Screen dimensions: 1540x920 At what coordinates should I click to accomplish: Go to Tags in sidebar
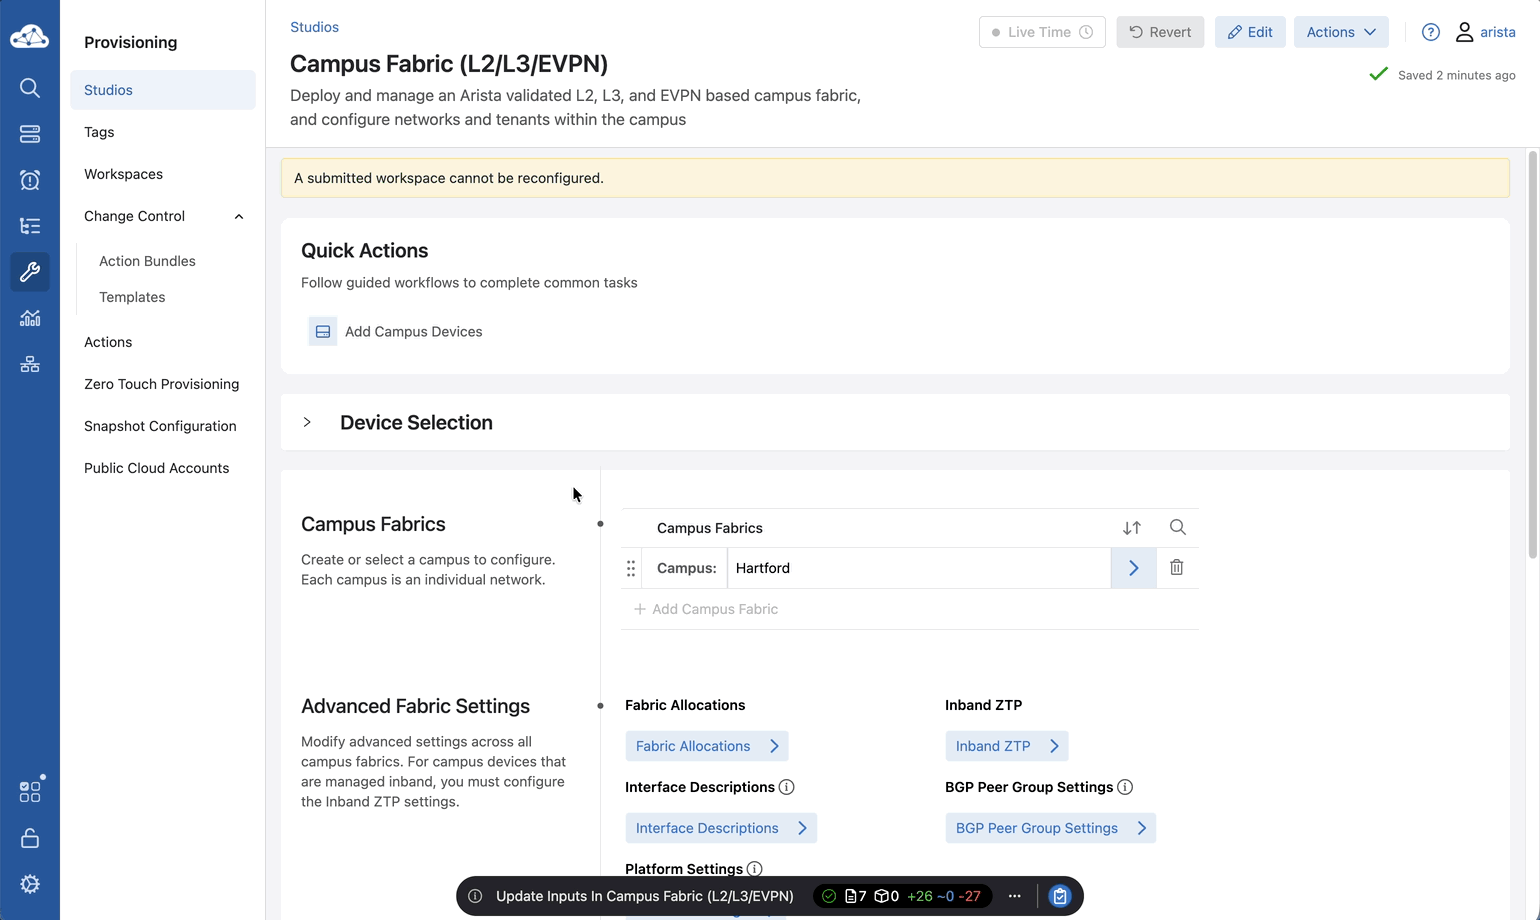(99, 132)
